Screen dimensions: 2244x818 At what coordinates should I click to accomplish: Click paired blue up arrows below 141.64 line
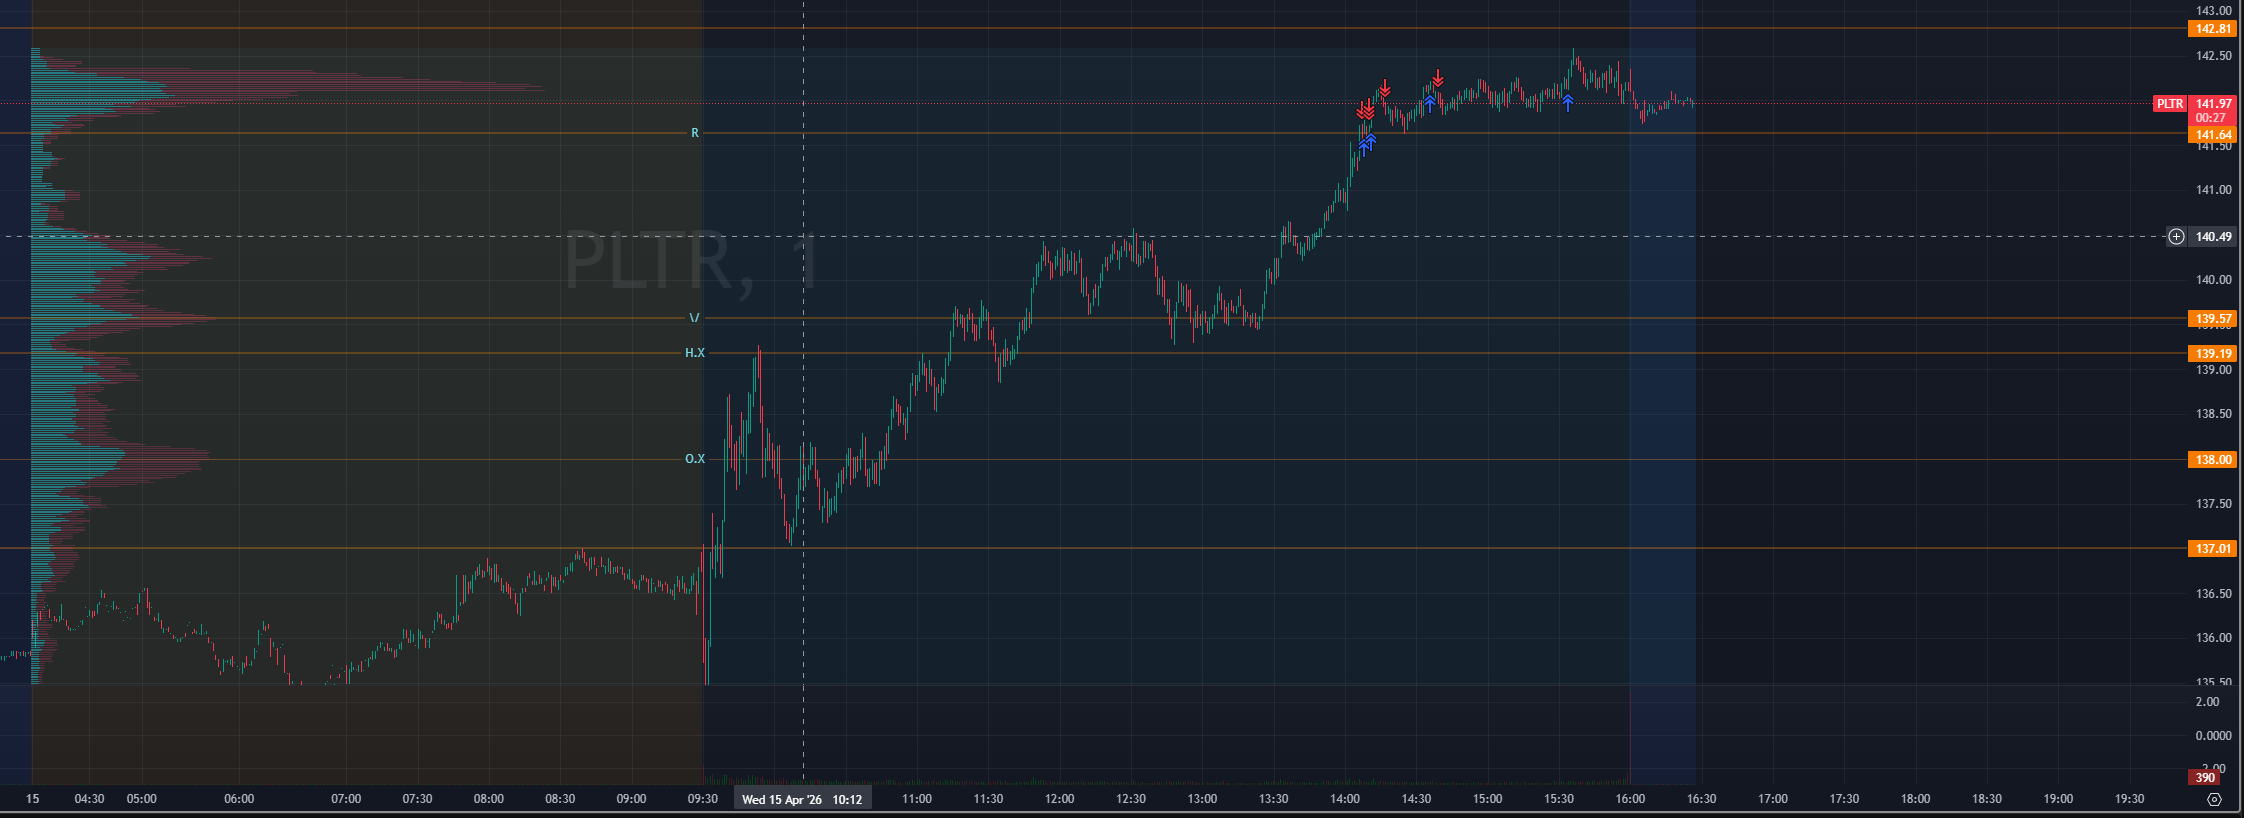click(x=1367, y=144)
